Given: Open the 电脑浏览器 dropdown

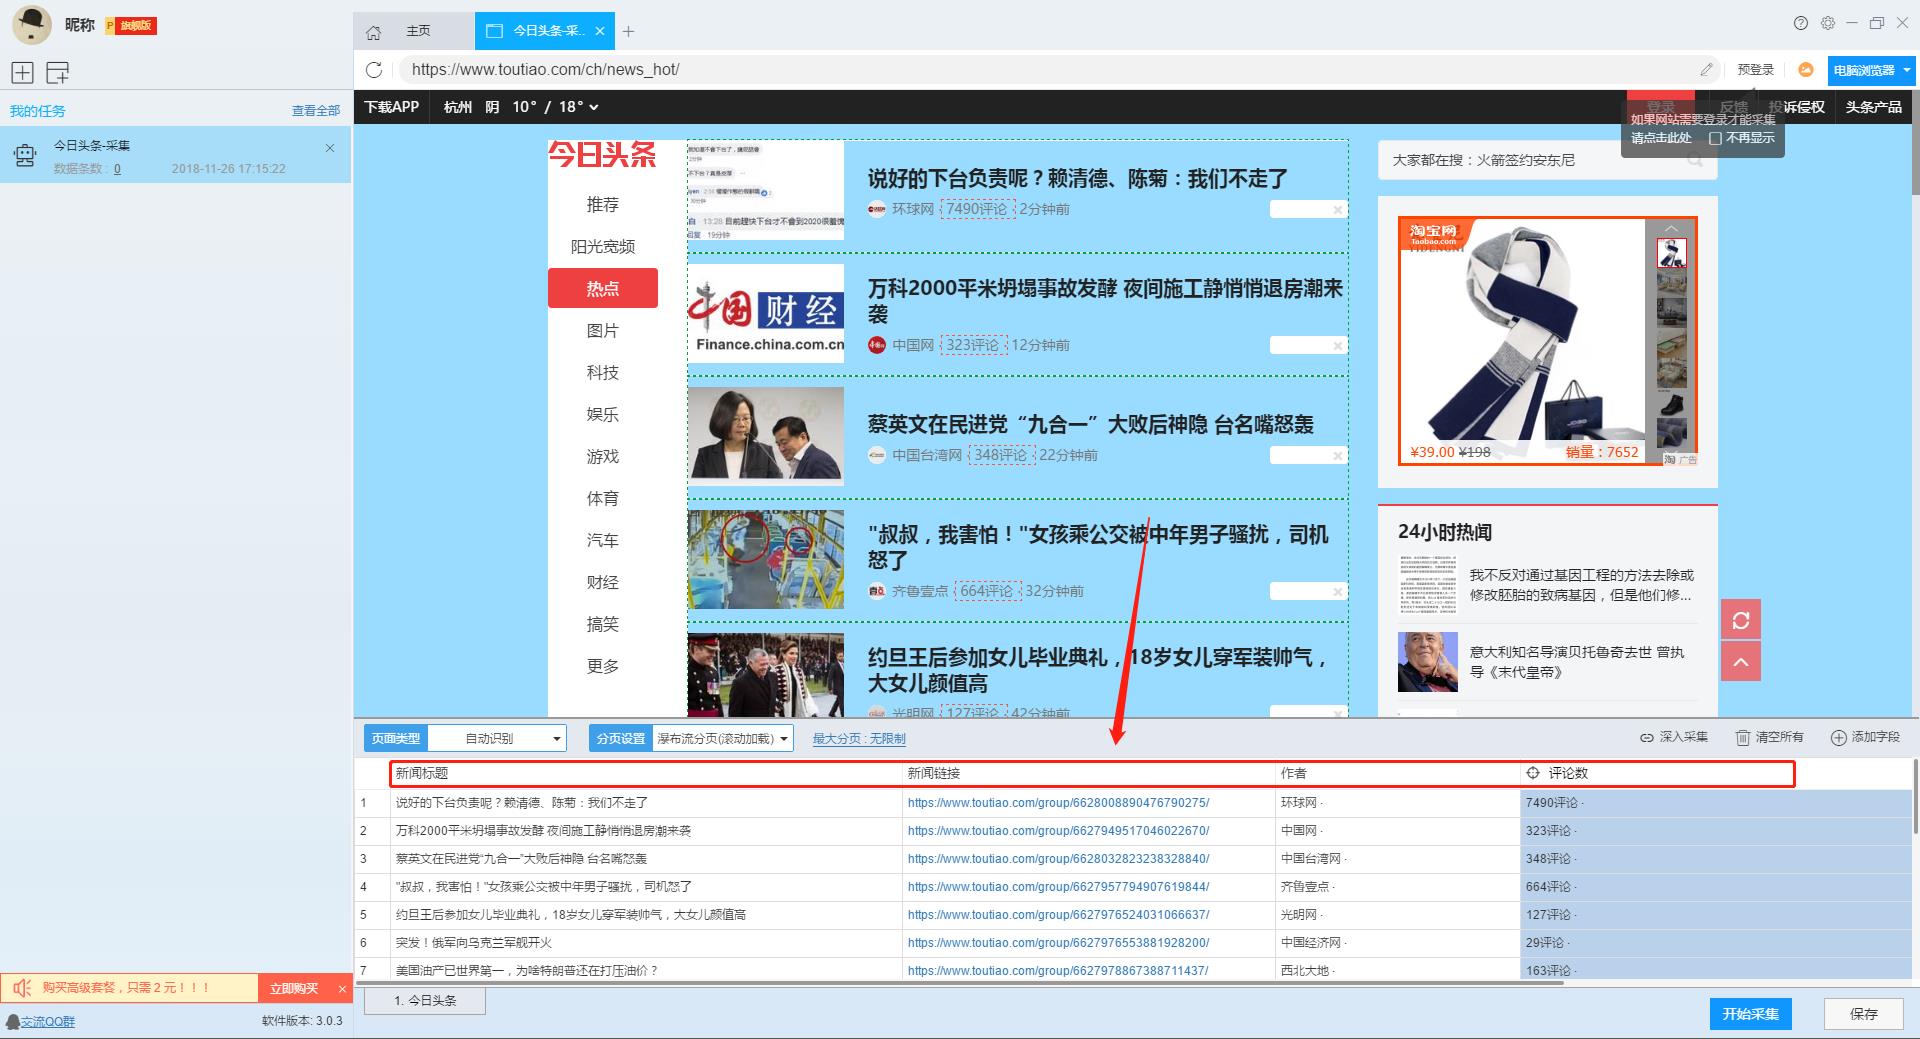Looking at the screenshot, I should pos(1870,70).
